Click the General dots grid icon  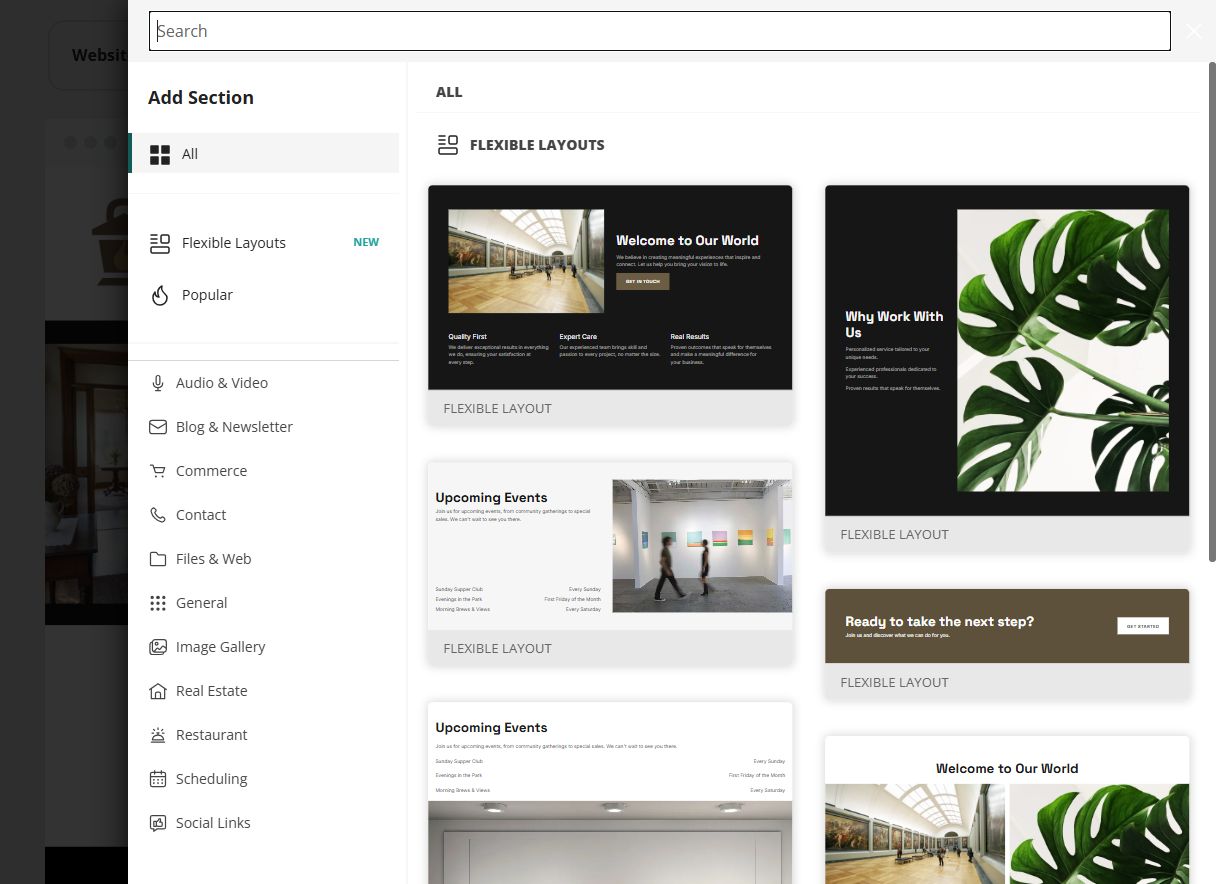click(158, 603)
